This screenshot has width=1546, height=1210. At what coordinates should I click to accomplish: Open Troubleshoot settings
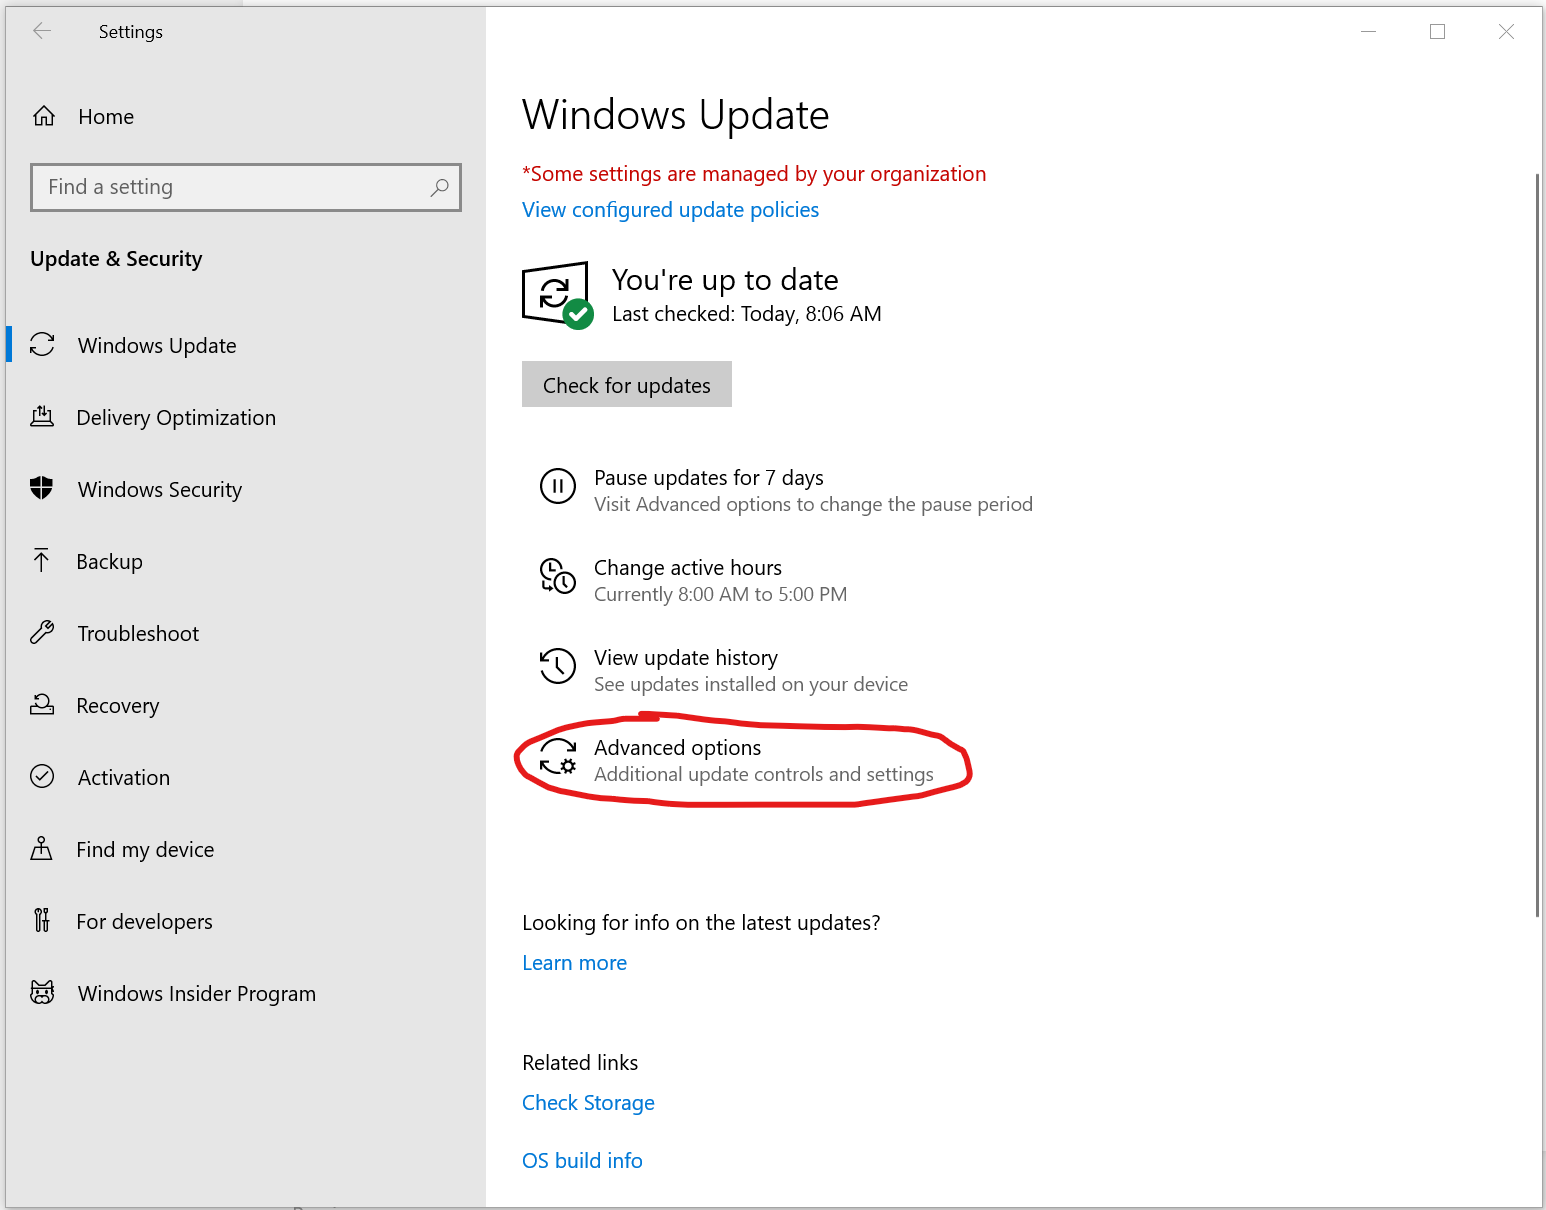246,633
